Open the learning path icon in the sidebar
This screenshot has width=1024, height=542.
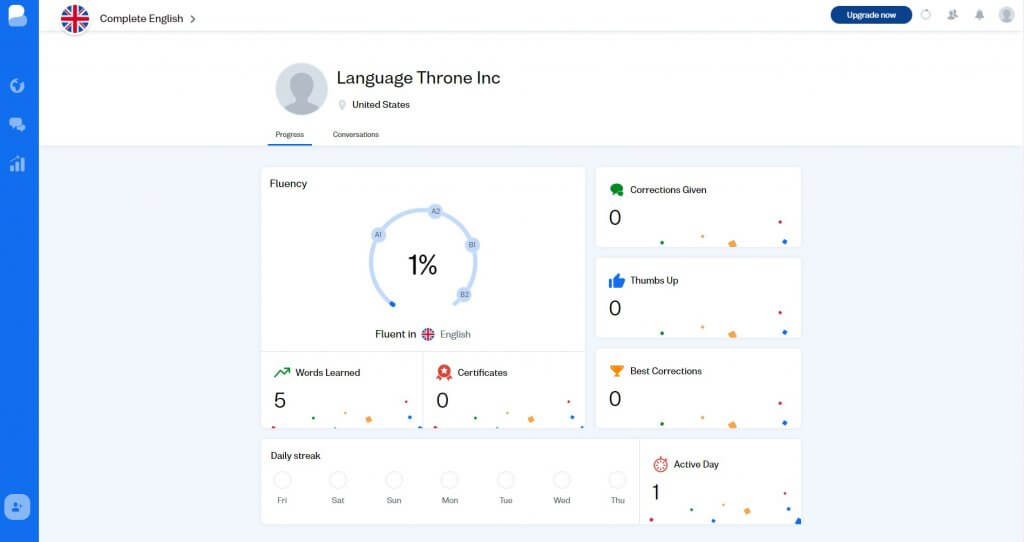[17, 85]
